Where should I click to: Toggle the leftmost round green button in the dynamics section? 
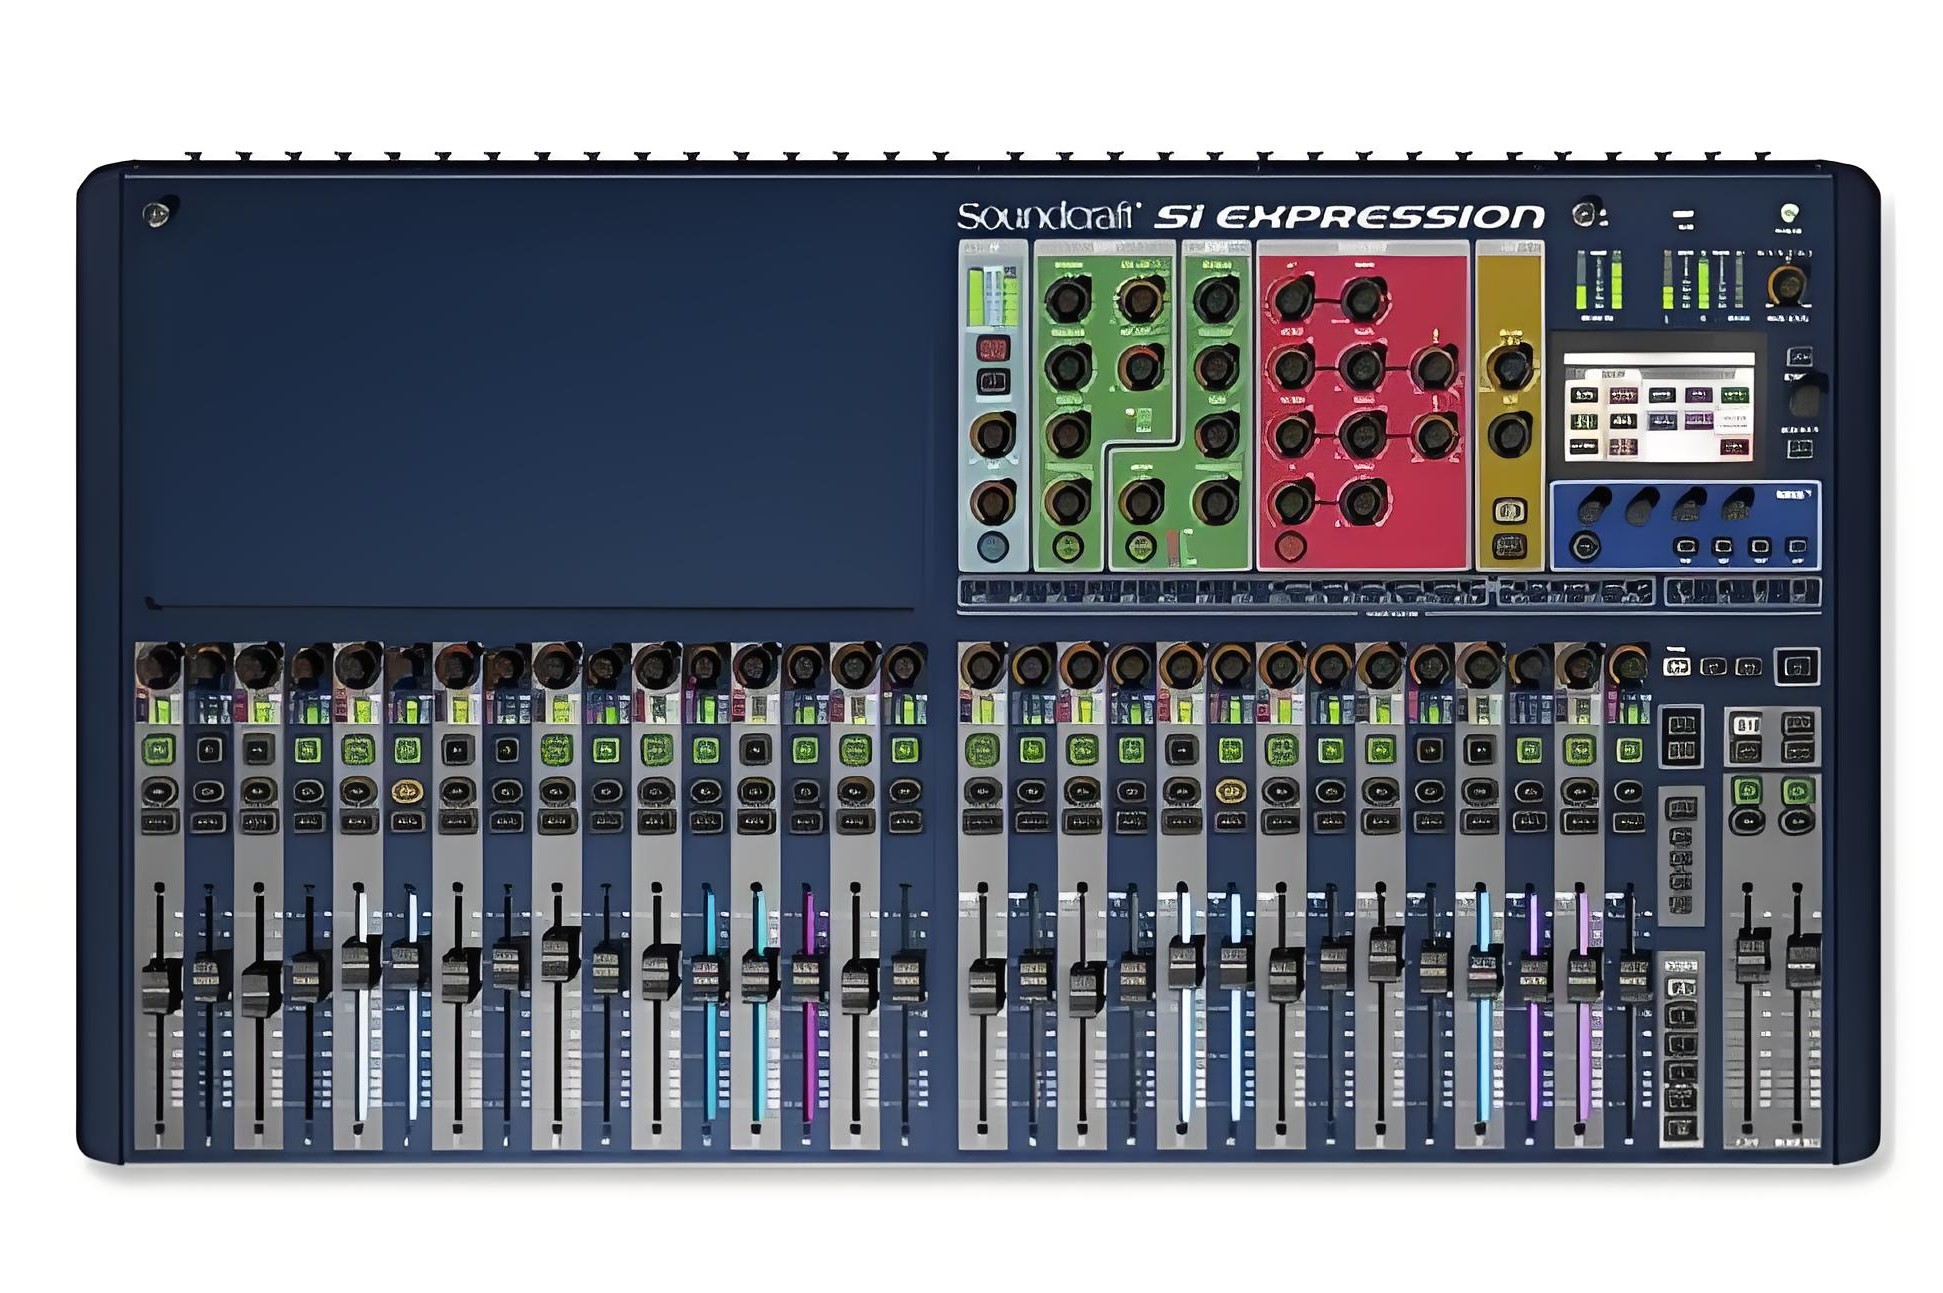point(1067,546)
